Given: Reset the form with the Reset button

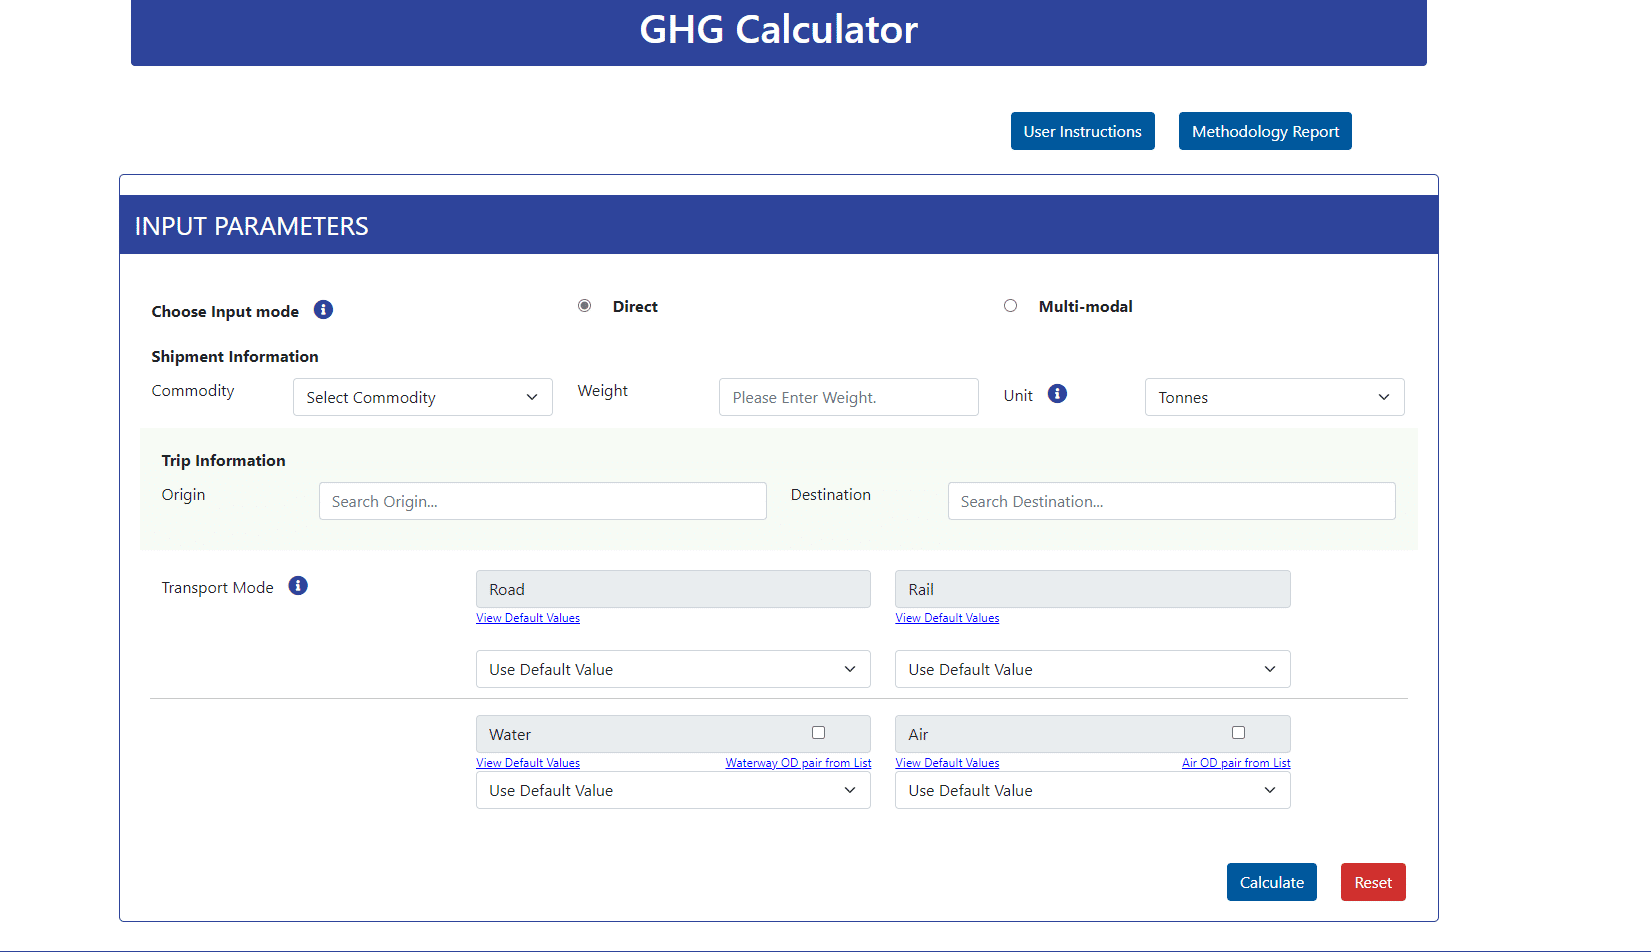Looking at the screenshot, I should pyautogui.click(x=1372, y=882).
